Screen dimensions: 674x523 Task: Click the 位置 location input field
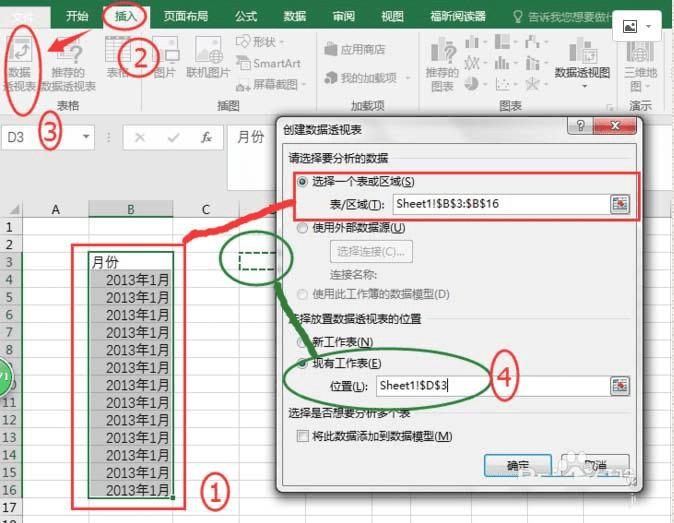point(492,386)
